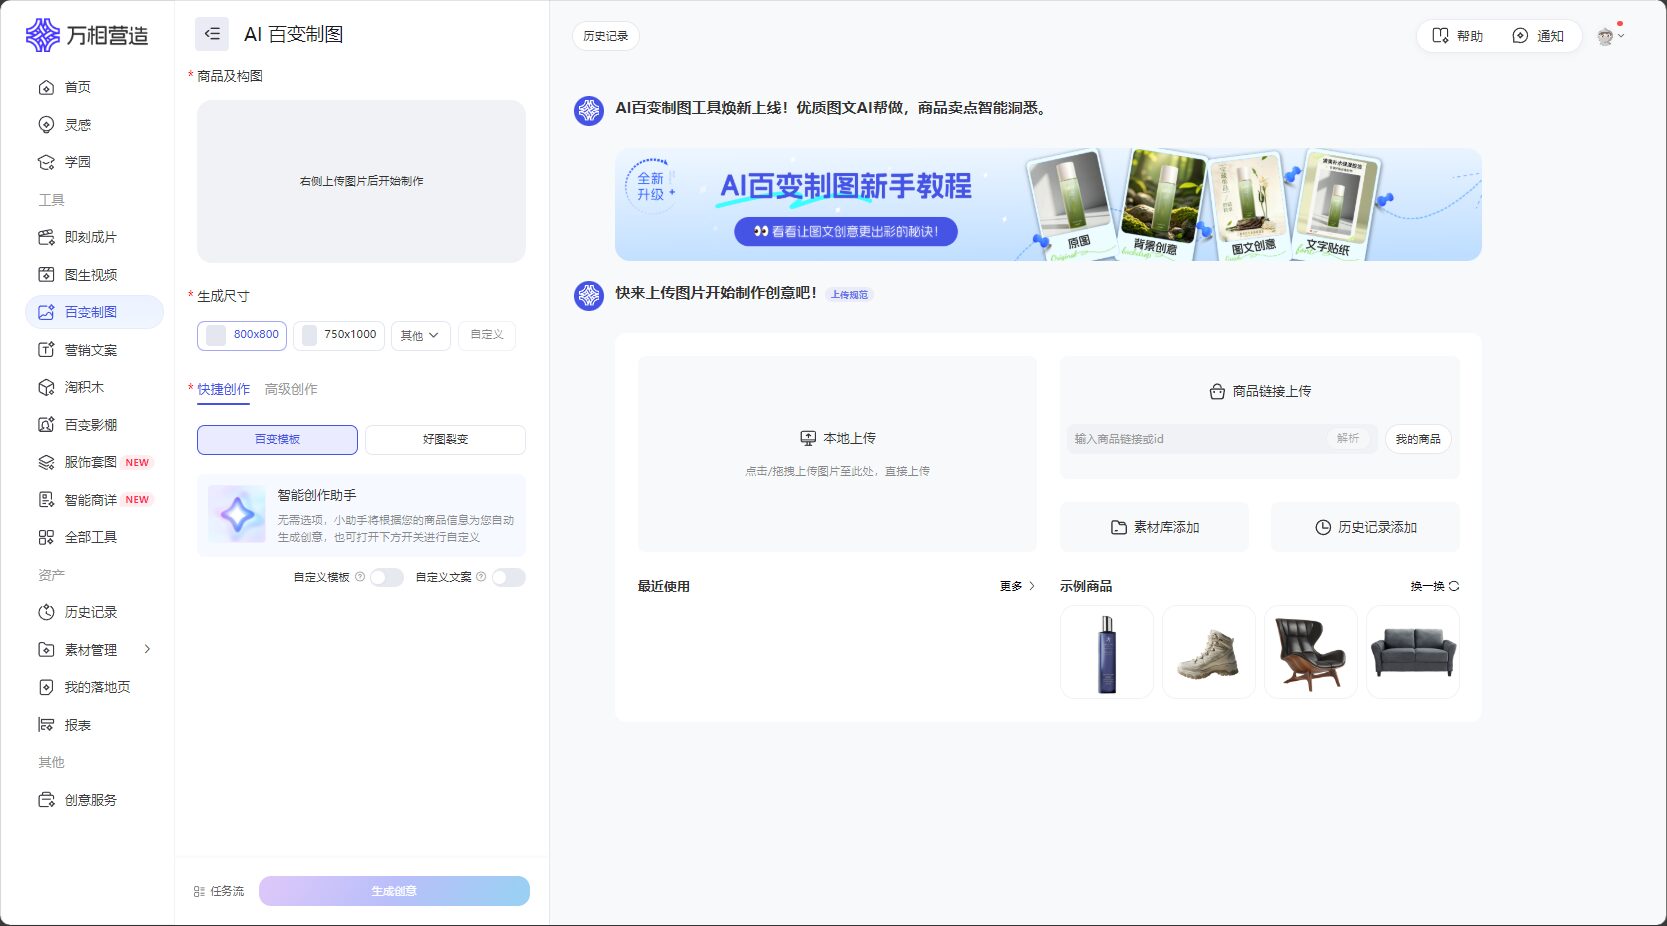Click 历史记录添加 button
Screen dimensions: 1667x926
tap(1365, 527)
